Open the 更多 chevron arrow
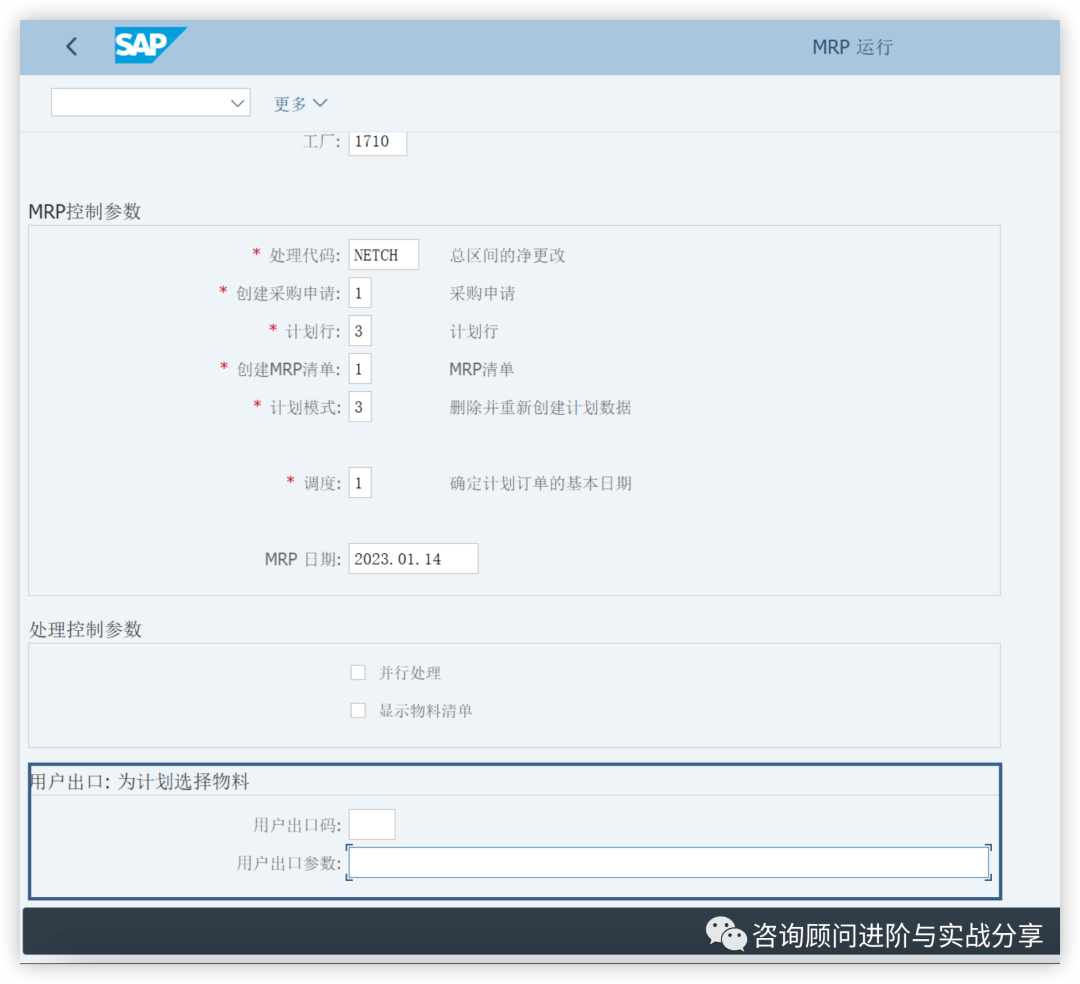The height and width of the screenshot is (984, 1080). 320,102
